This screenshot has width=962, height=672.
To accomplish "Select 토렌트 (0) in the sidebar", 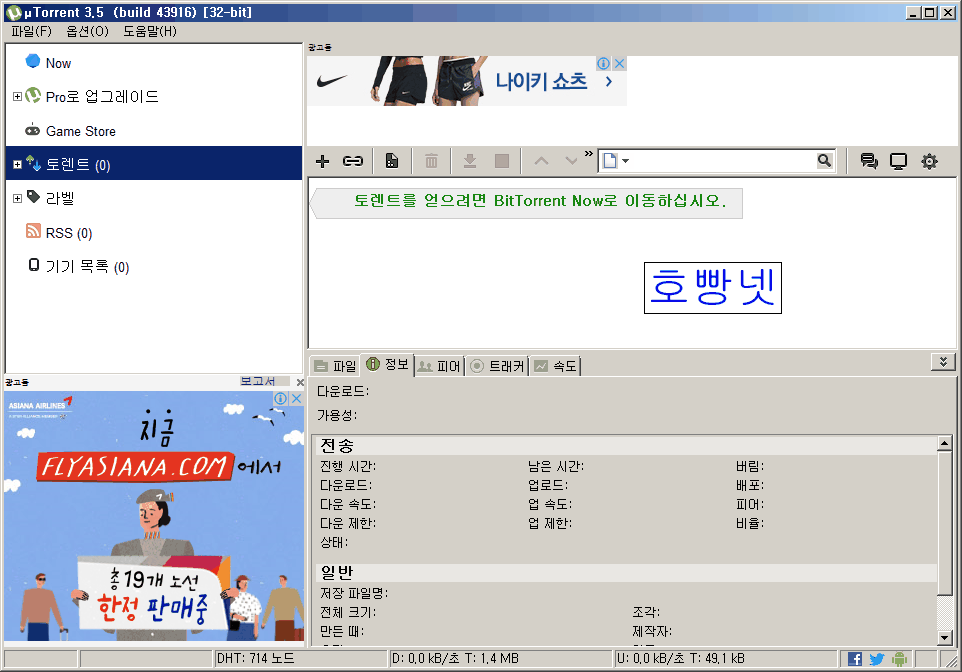I will (153, 163).
